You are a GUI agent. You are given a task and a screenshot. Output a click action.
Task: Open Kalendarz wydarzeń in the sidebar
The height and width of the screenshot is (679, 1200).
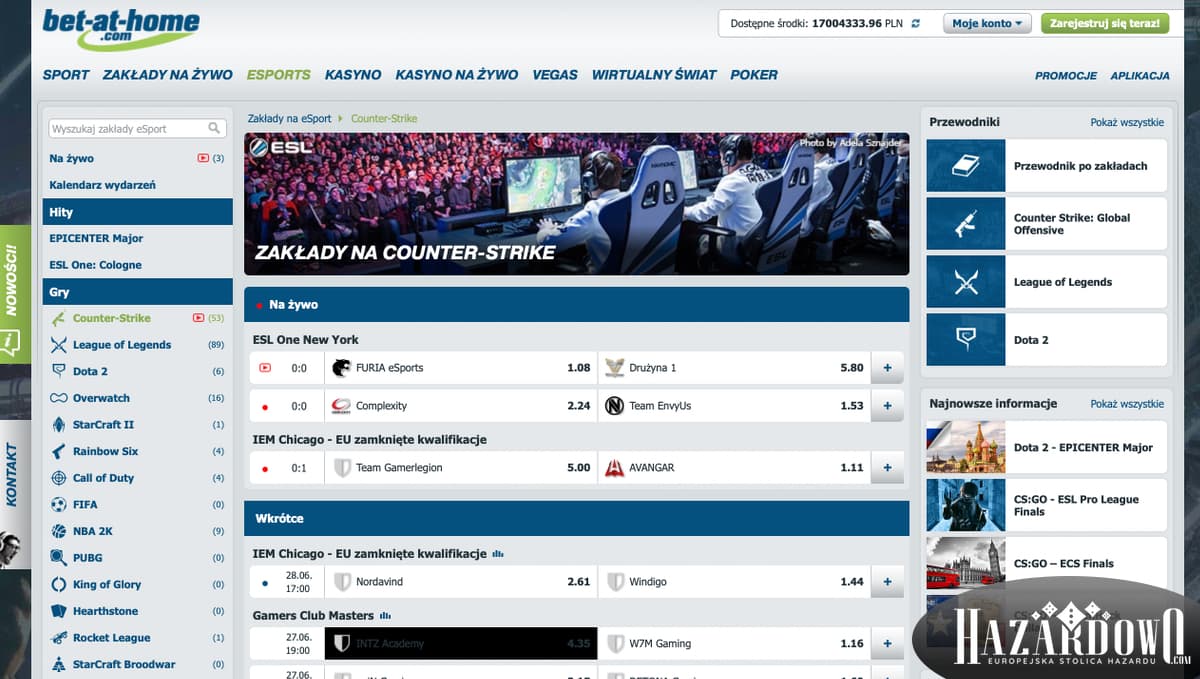(x=102, y=185)
